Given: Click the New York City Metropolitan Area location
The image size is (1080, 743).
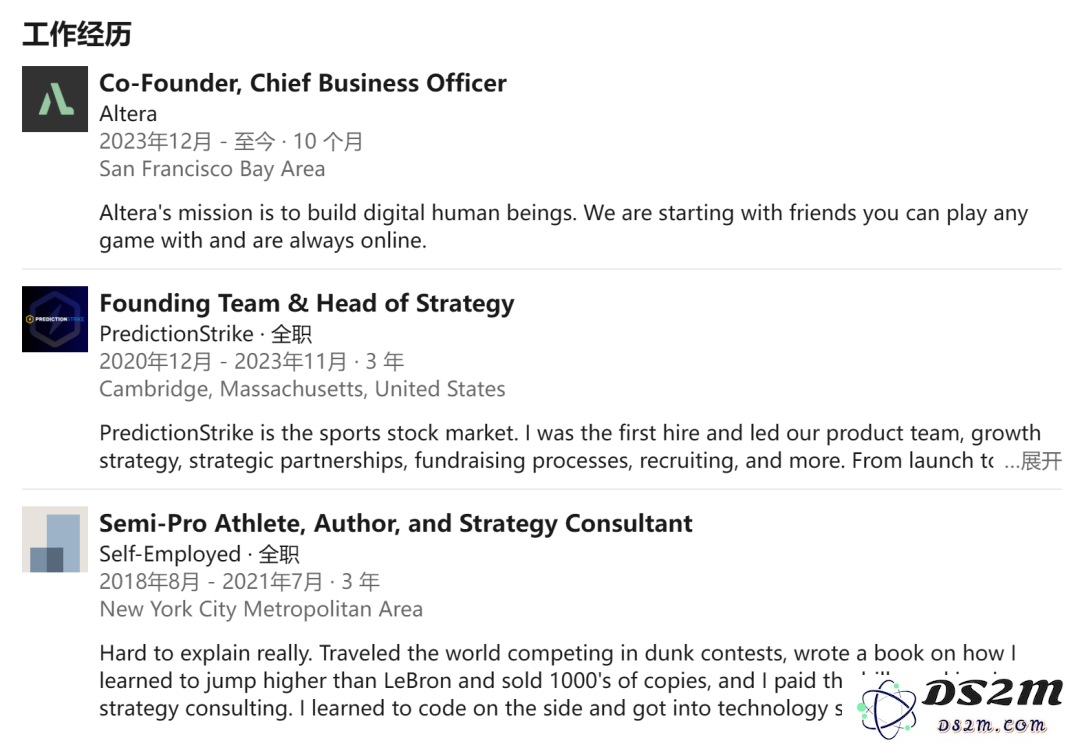Looking at the screenshot, I should [261, 609].
